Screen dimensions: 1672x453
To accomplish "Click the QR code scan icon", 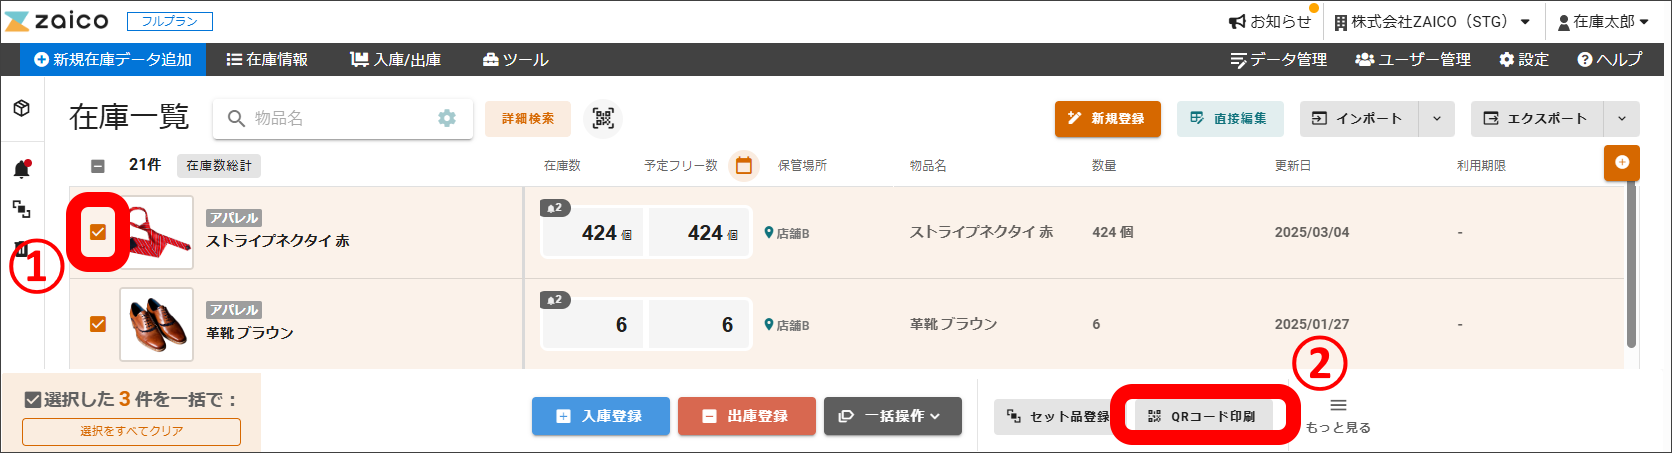I will [603, 119].
